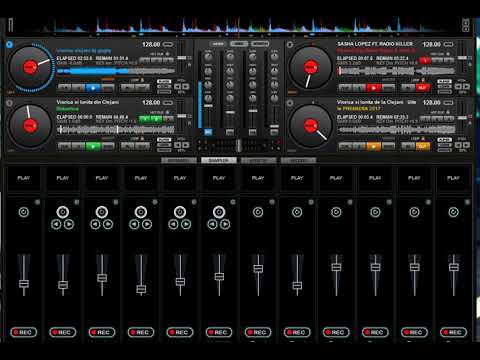Click the volume fader of mixer channel one
This screenshot has height=360, width=480.
pos(208,106)
